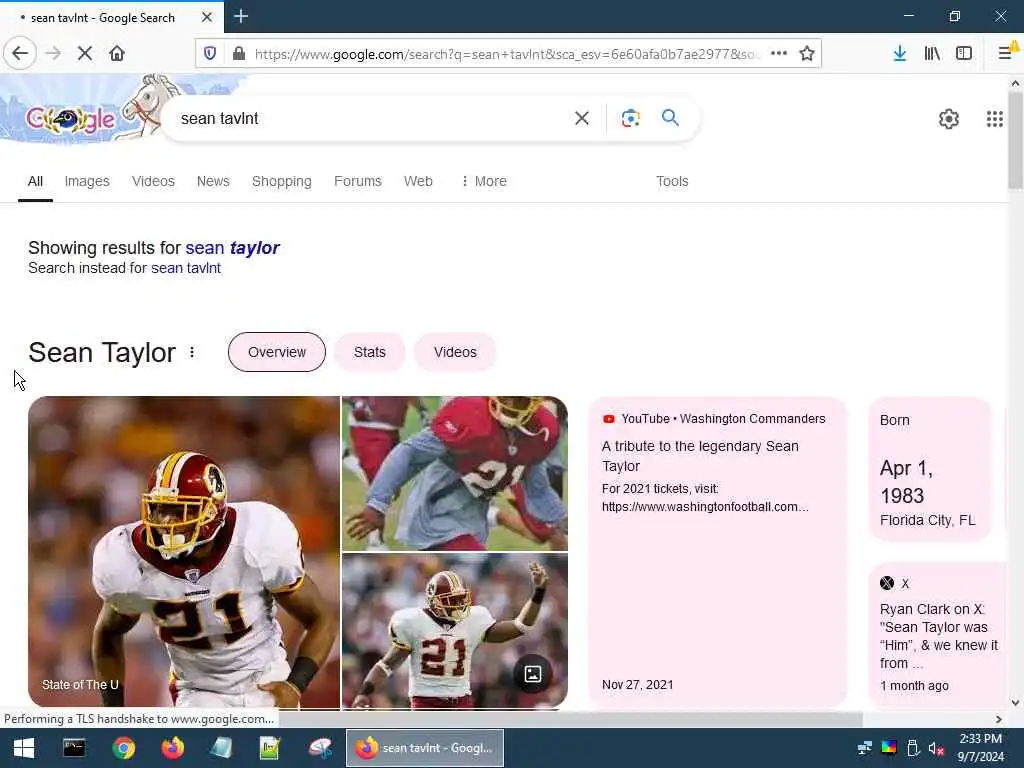
Task: Open the Firefox downloads panel
Action: 899,54
